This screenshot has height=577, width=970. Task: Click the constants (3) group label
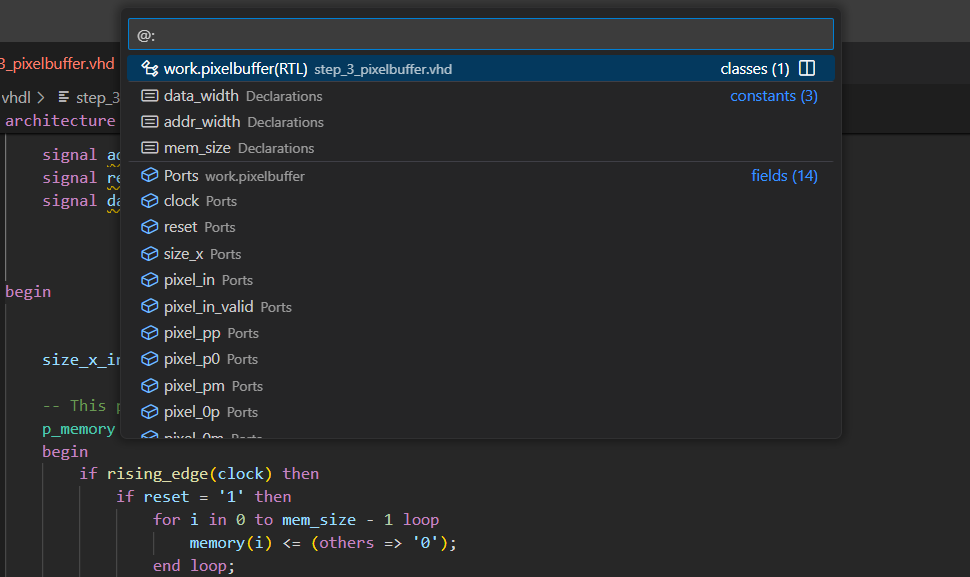point(773,96)
